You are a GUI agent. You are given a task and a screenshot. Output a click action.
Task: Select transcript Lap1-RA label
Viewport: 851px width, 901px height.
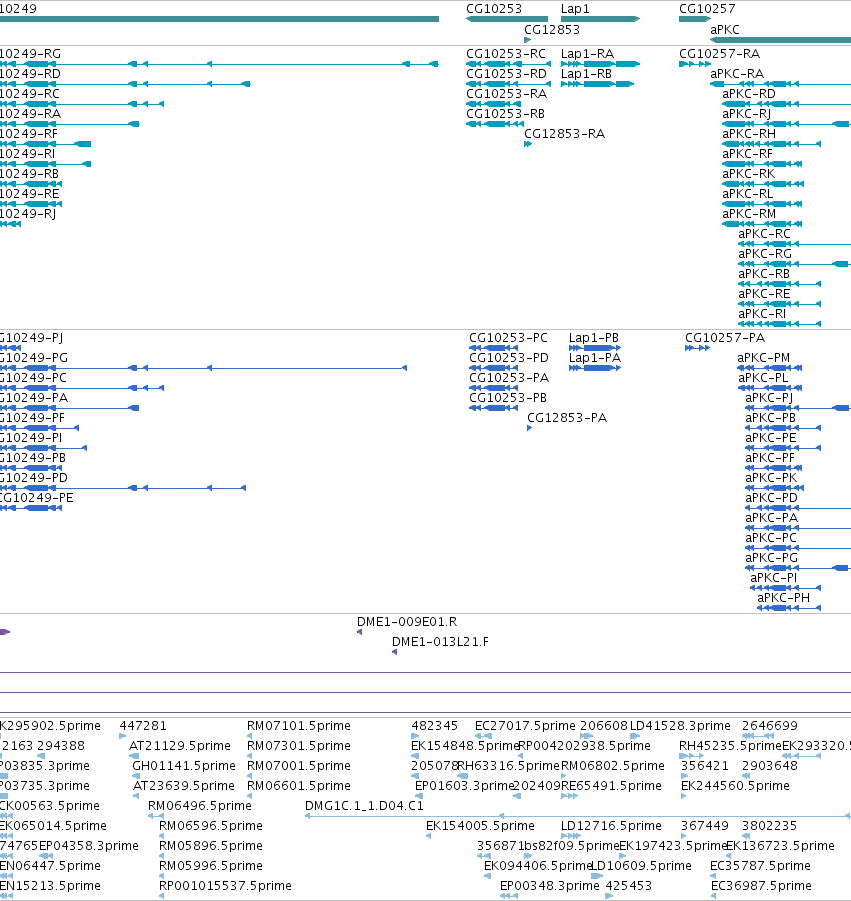pyautogui.click(x=587, y=53)
